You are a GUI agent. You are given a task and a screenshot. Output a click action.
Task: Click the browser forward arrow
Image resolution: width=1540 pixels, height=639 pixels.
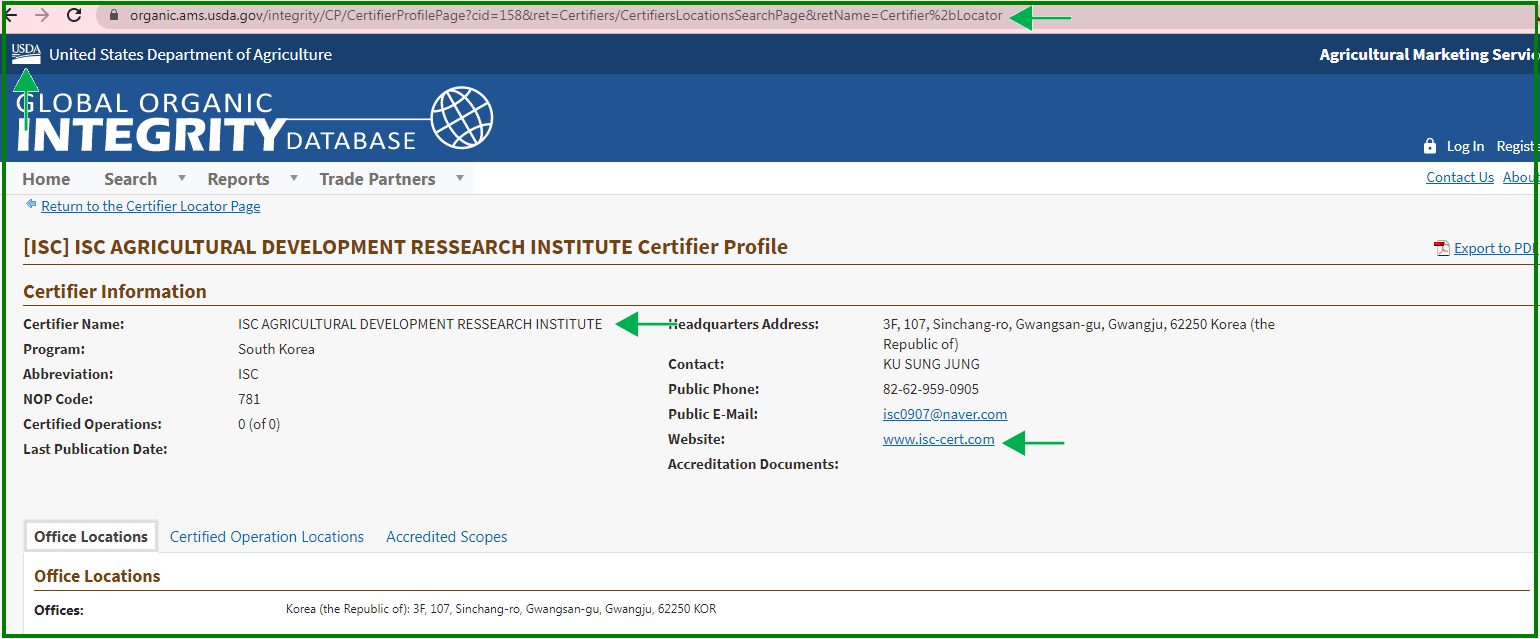click(42, 15)
